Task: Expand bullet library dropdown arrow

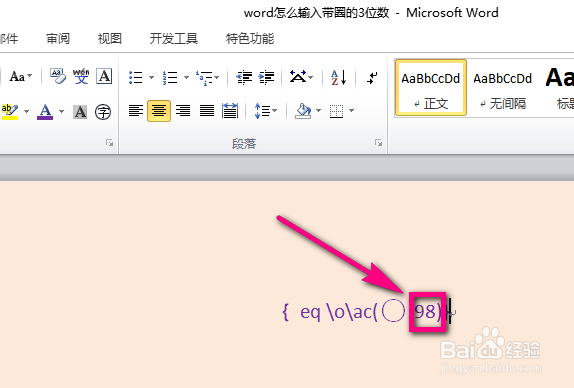Action: pyautogui.click(x=151, y=77)
